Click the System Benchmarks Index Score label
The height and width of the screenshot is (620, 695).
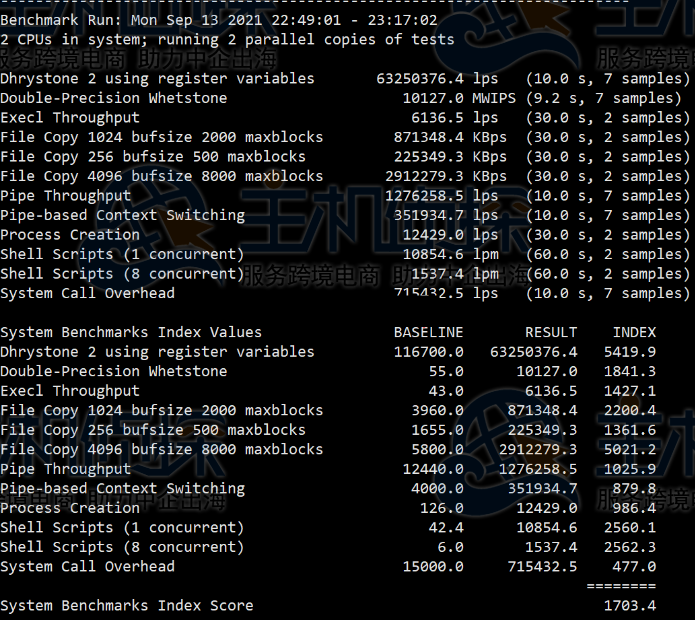click(127, 605)
